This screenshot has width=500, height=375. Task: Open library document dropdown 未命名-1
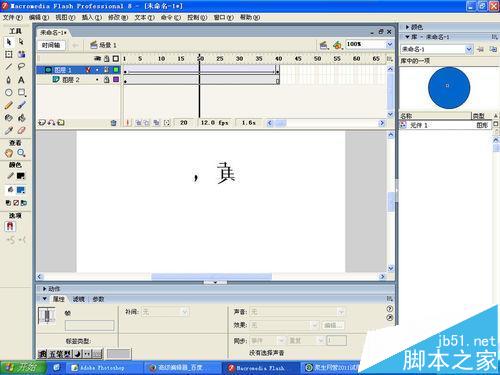pos(469,49)
